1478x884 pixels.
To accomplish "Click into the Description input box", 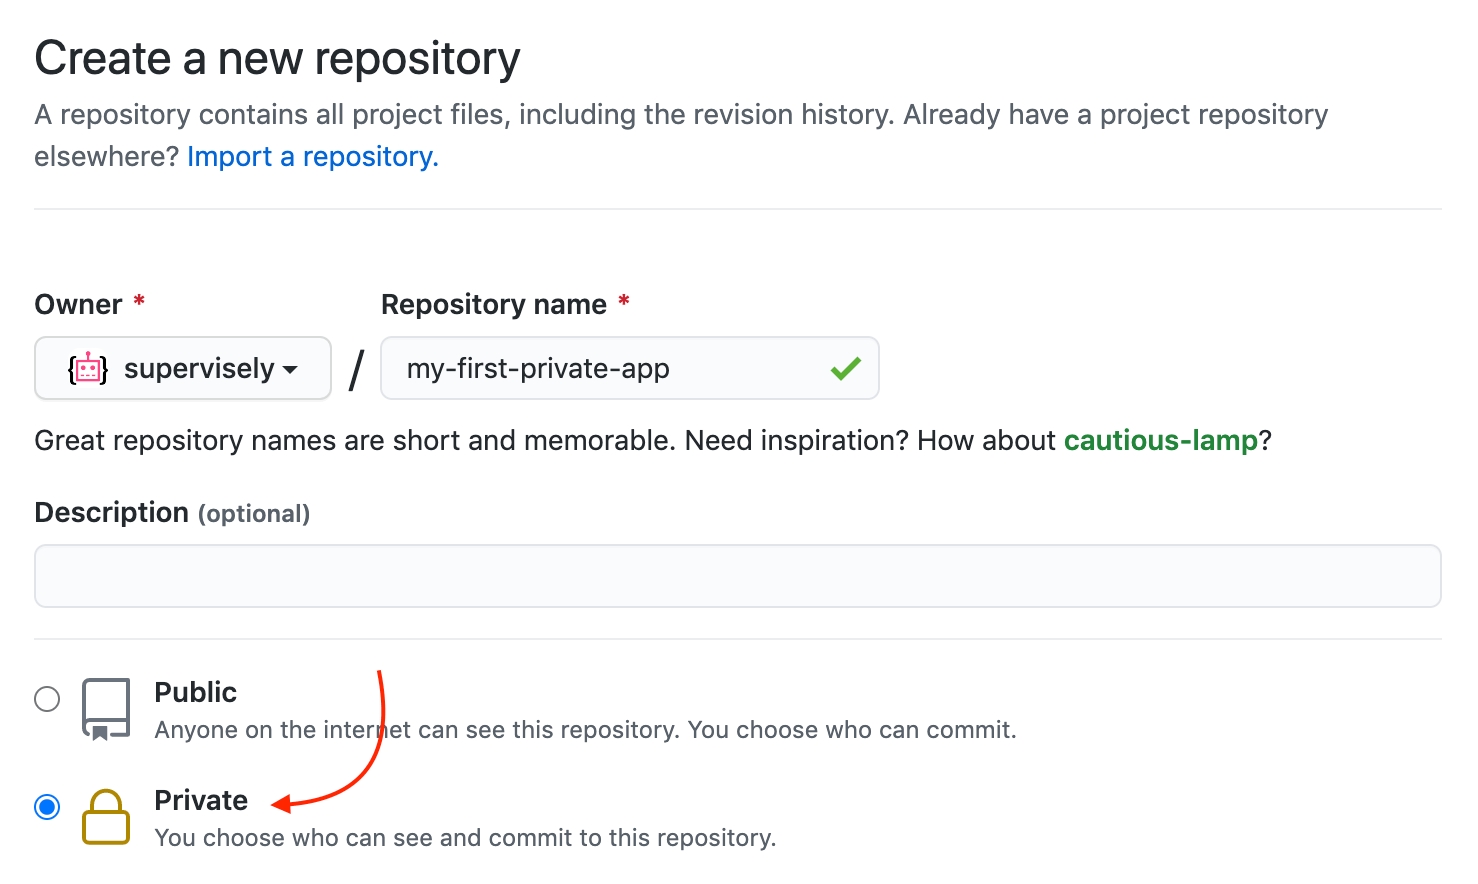I will (737, 576).
